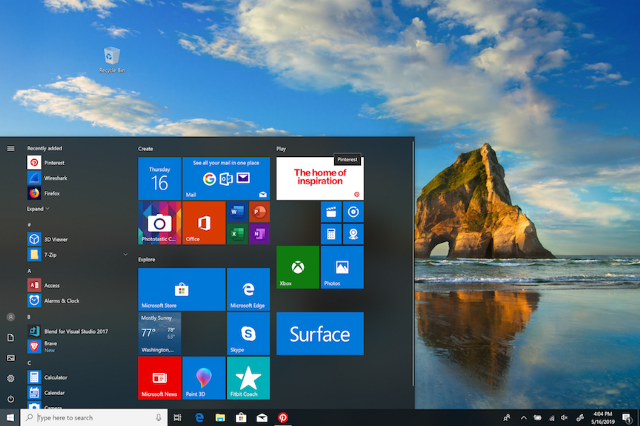Select the Recycle Bin desktop icon
This screenshot has height=426, width=640.
(x=112, y=60)
